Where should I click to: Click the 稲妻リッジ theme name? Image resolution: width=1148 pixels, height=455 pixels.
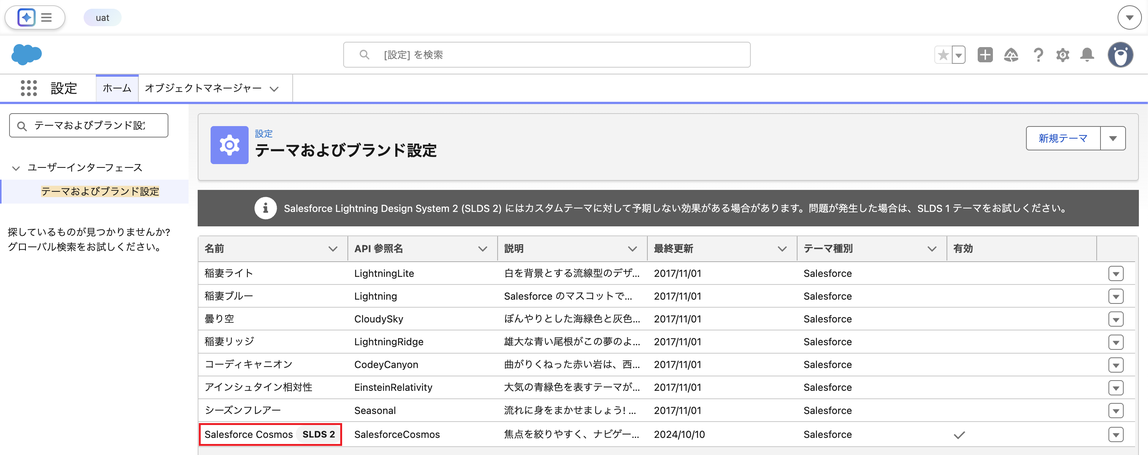[228, 342]
